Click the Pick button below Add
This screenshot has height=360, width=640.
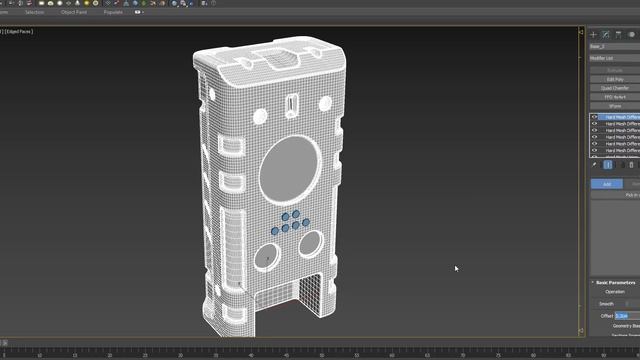click(x=615, y=195)
